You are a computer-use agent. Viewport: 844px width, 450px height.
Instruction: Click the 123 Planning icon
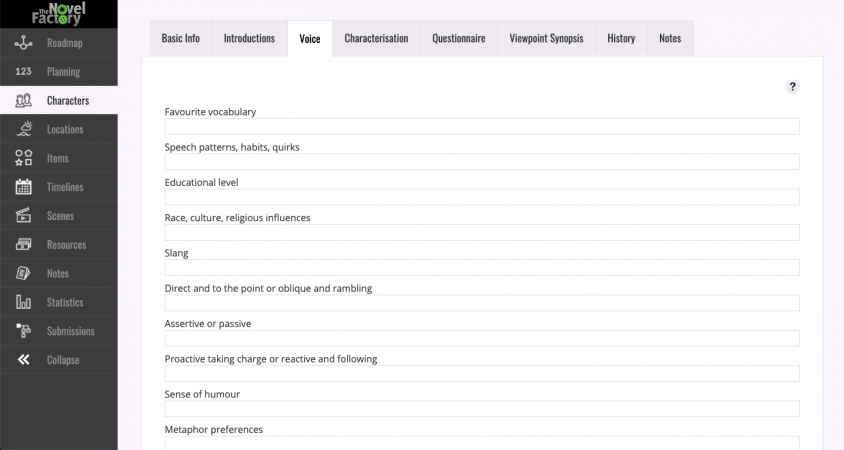[x=23, y=72]
